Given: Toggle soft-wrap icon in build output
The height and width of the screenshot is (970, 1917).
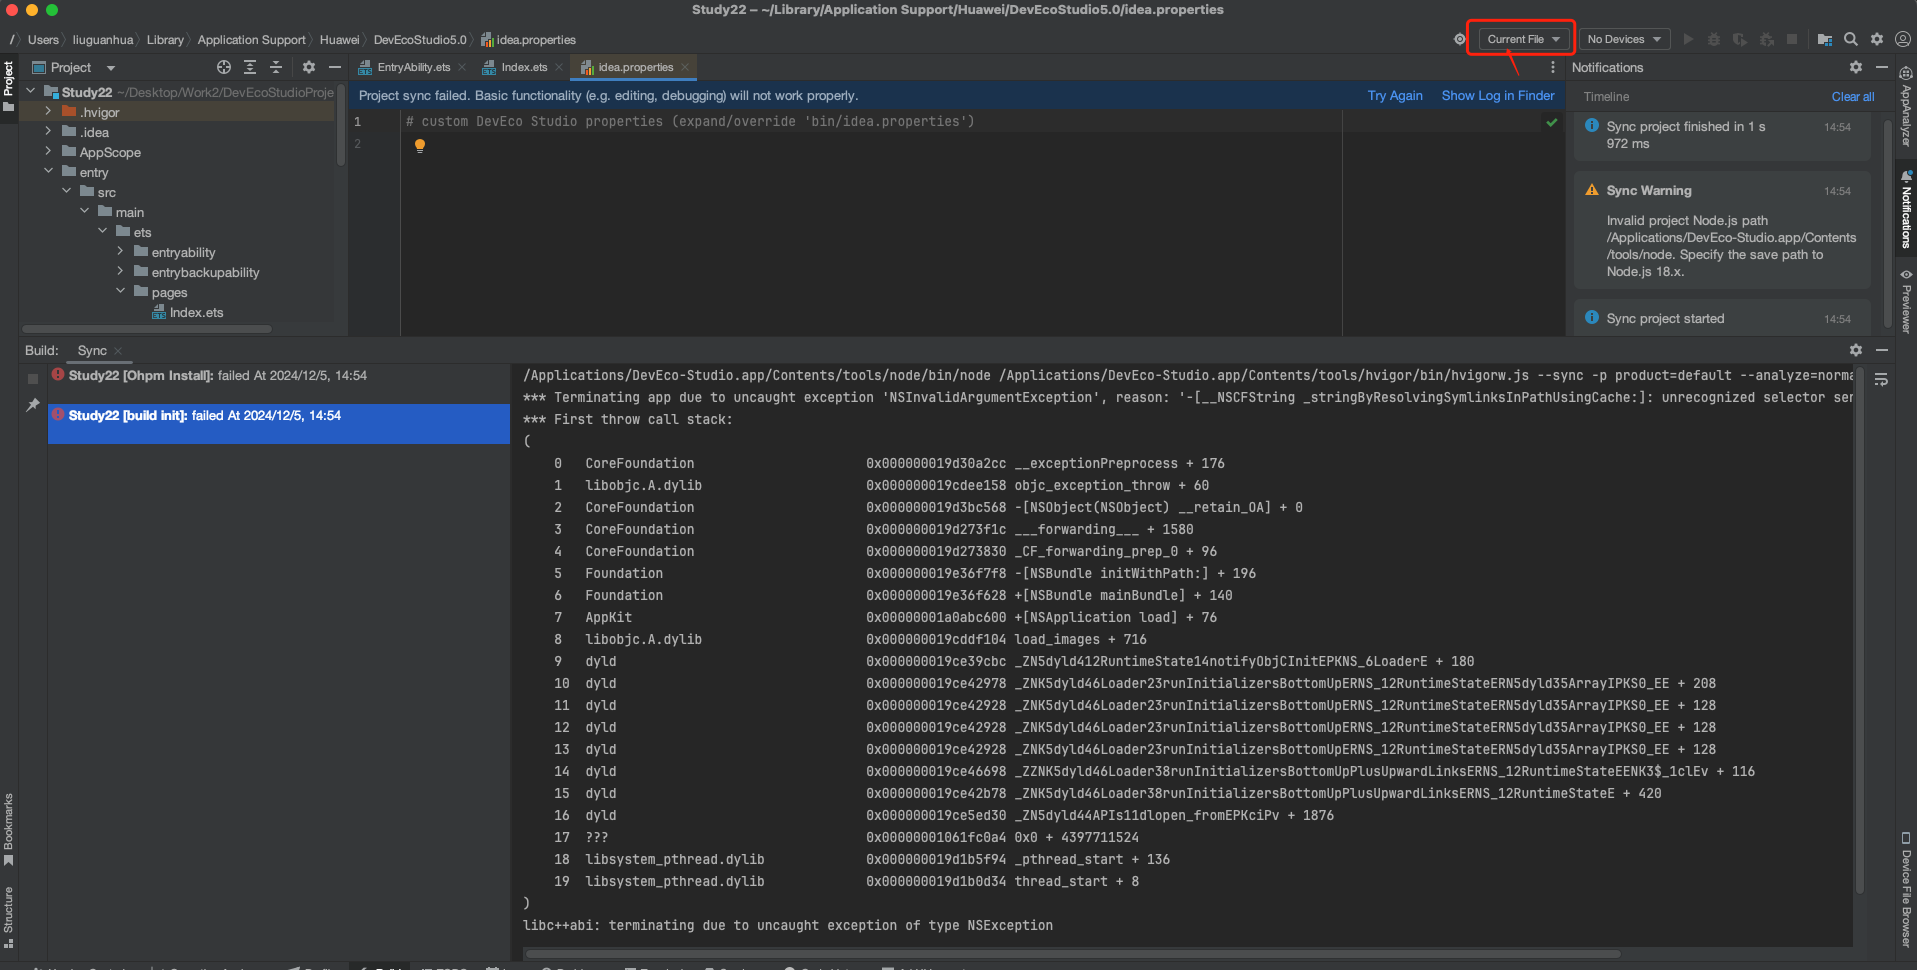Looking at the screenshot, I should (1881, 380).
